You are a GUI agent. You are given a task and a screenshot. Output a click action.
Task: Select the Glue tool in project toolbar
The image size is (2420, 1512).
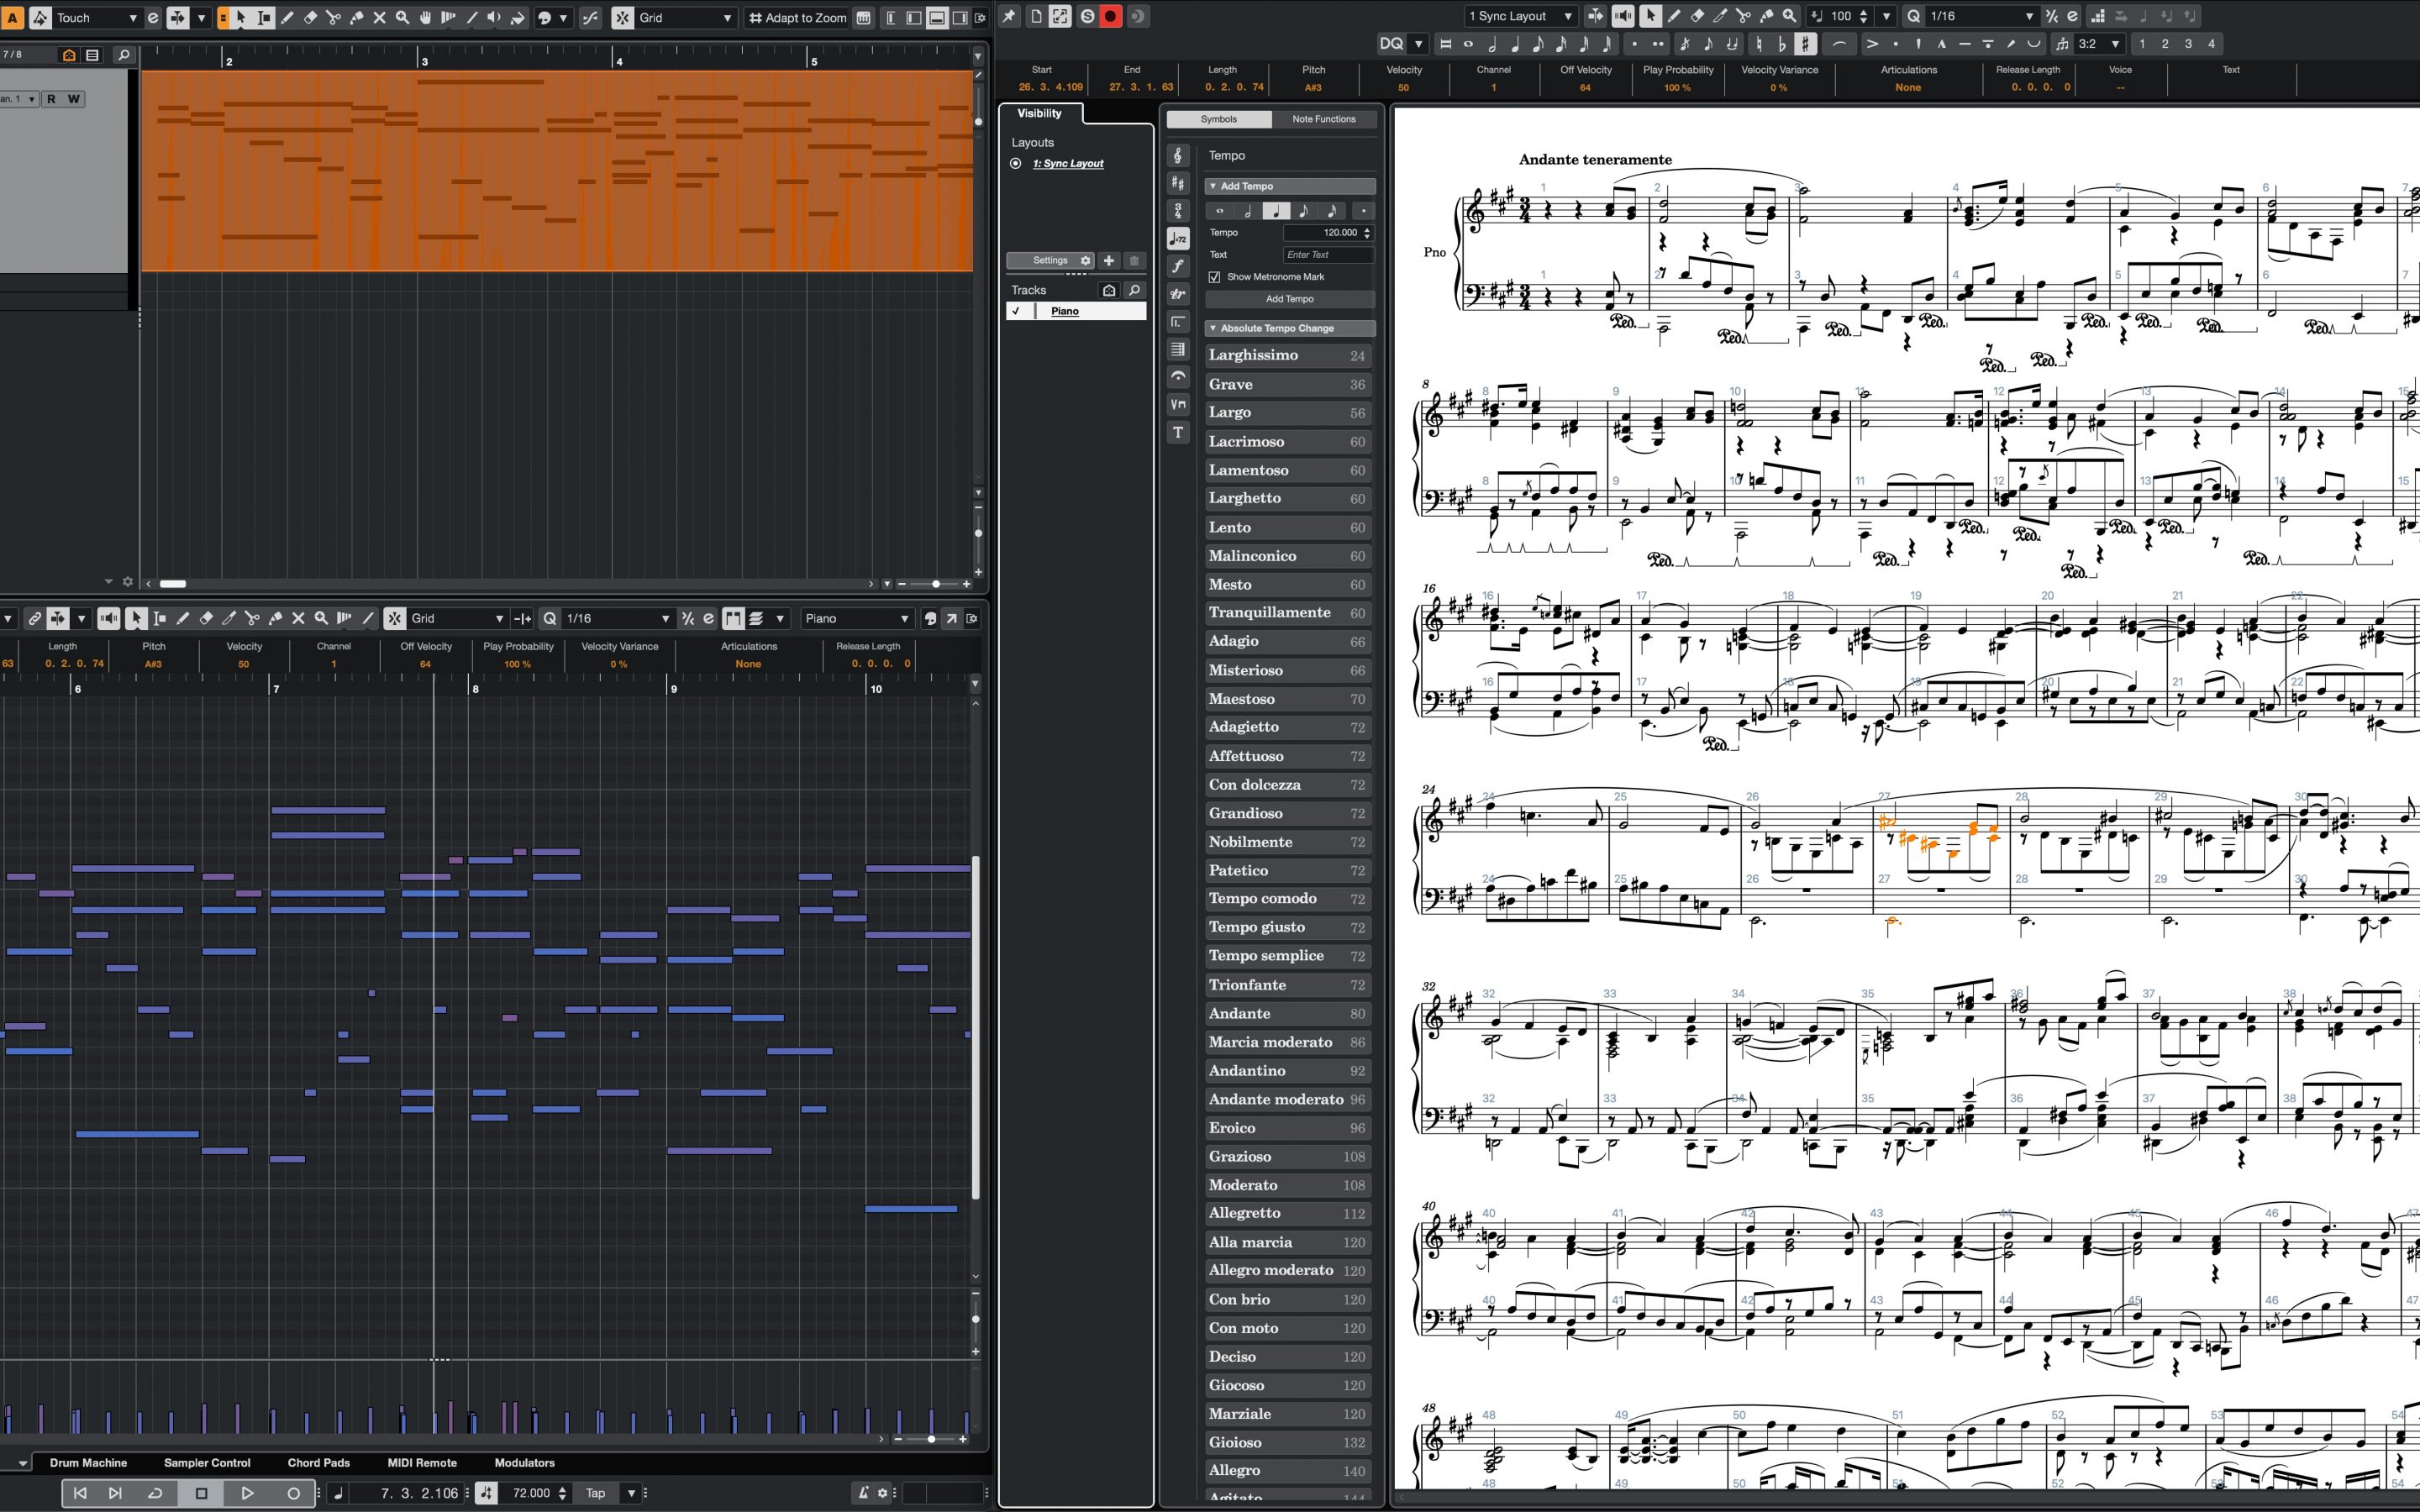point(356,17)
